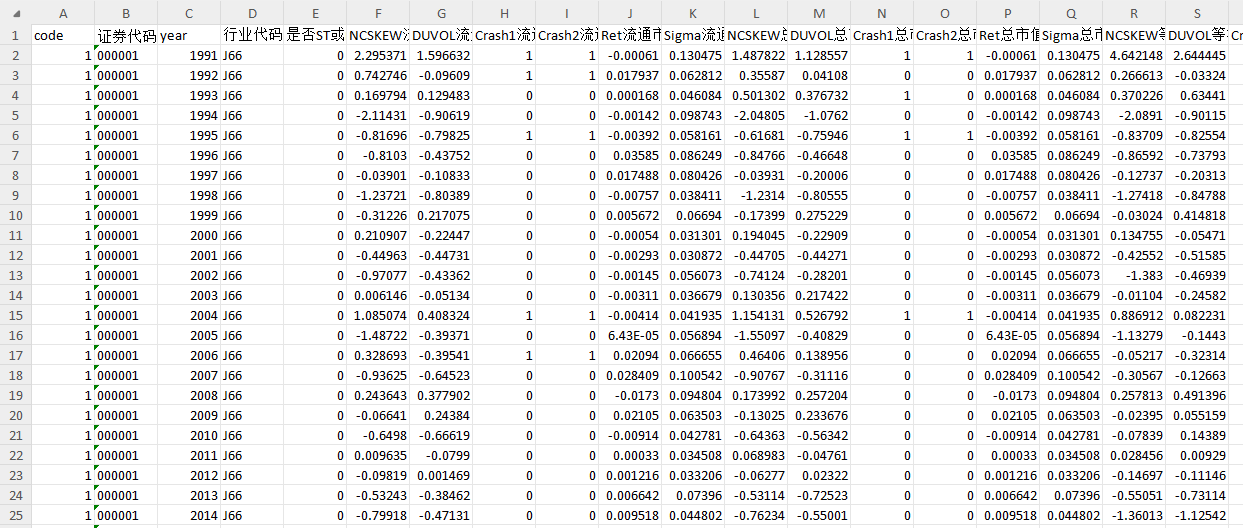Select column C header
The width and height of the screenshot is (1243, 528).
[x=189, y=13]
